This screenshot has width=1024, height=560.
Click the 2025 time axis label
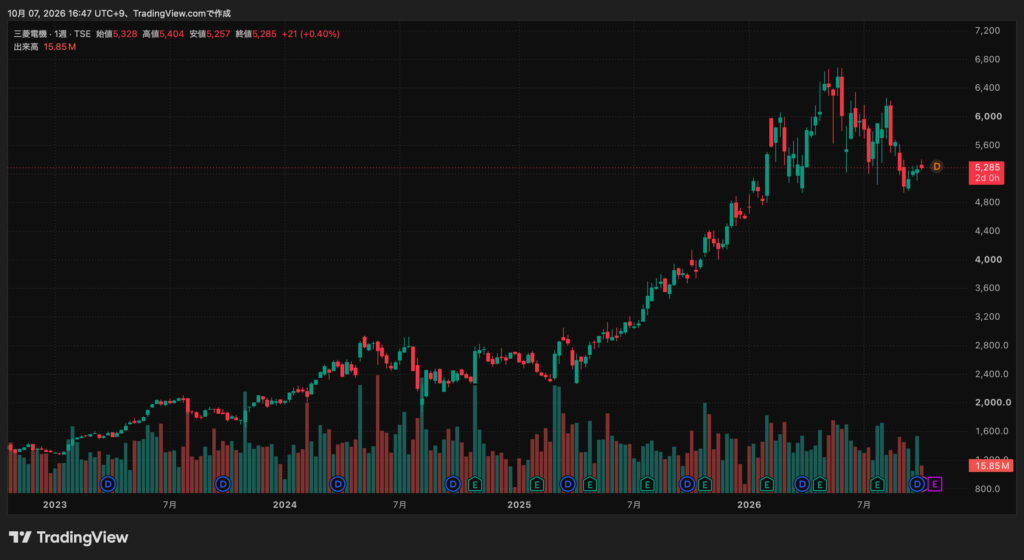click(x=519, y=505)
